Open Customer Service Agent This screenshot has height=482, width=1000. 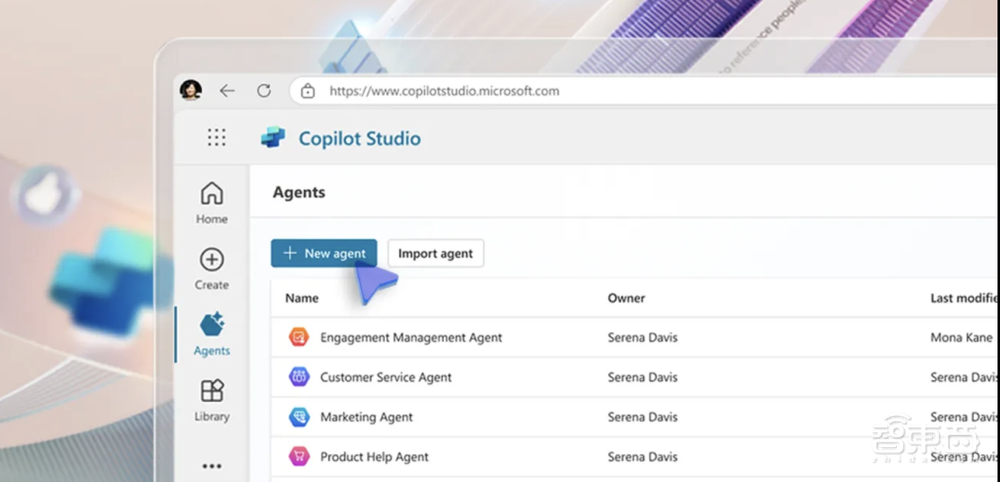point(386,377)
